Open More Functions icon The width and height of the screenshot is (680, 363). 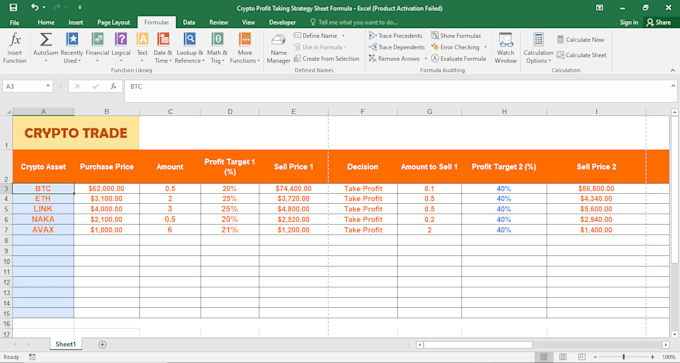[x=245, y=40]
